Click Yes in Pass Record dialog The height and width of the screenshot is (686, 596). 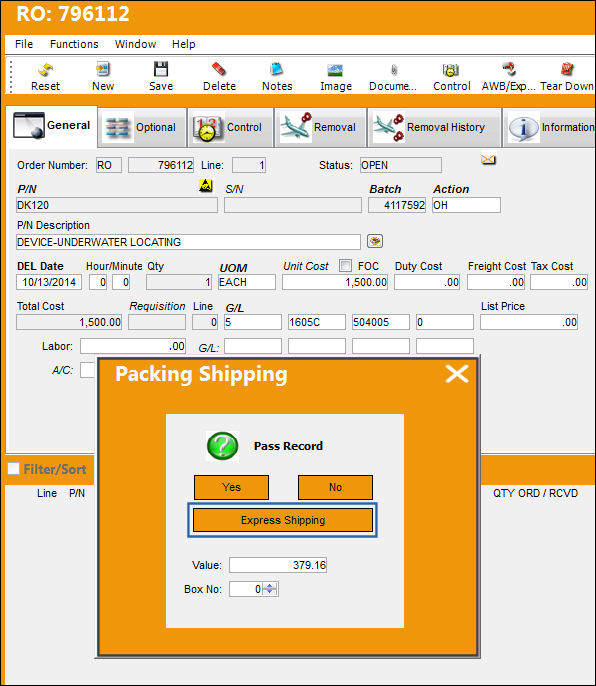231,487
